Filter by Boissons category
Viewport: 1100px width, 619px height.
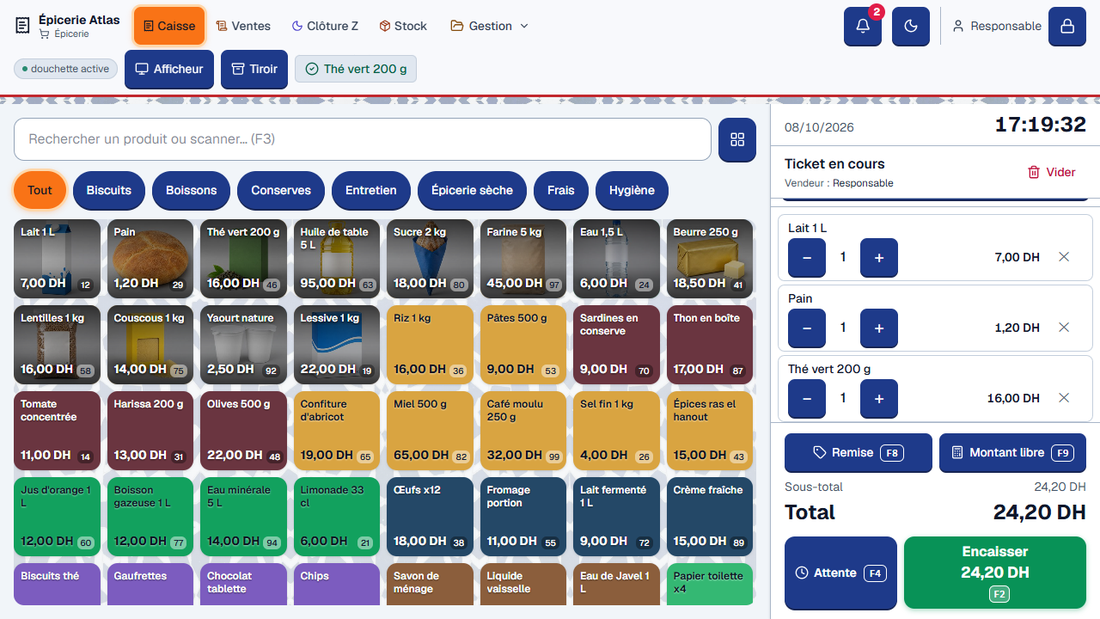[191, 190]
